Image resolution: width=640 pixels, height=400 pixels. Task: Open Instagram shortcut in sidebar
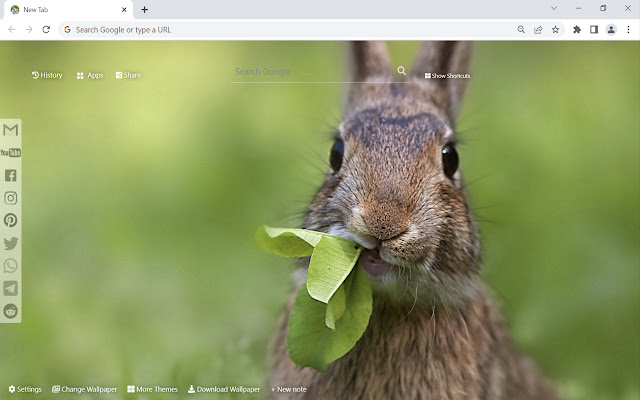coord(11,198)
